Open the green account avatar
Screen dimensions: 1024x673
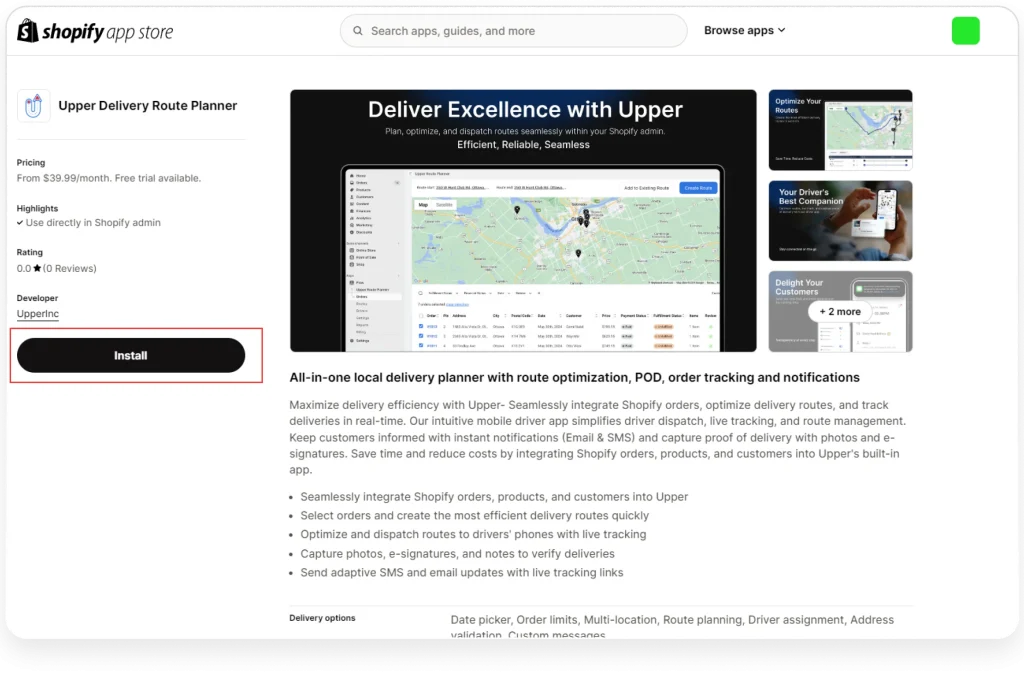tap(965, 31)
